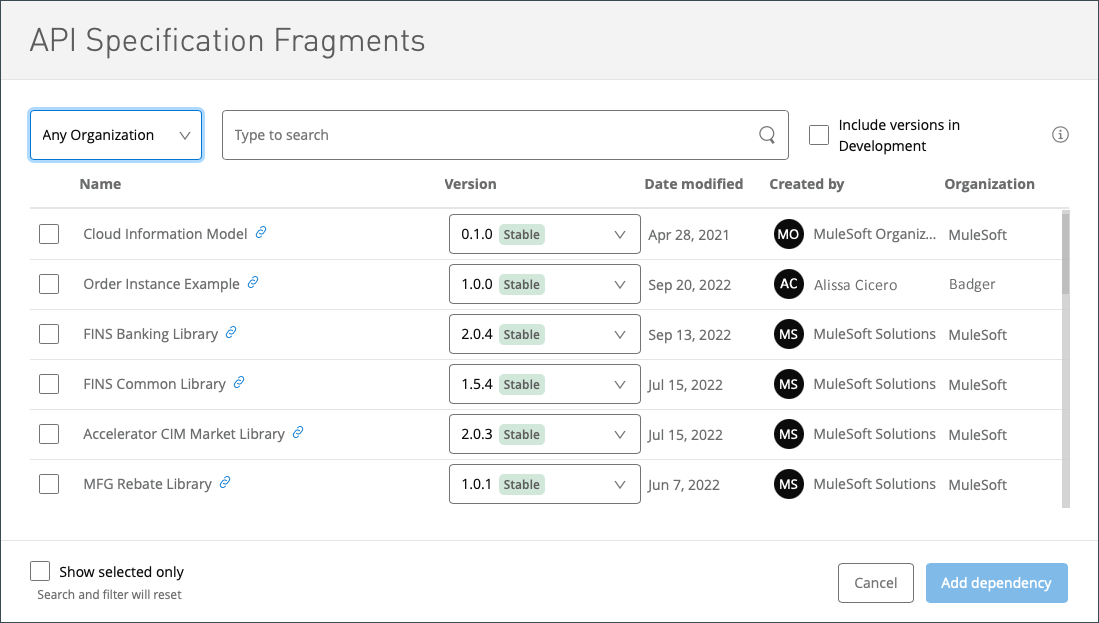Open version 1.0.1 dropdown for MFG Rebate Library

click(x=545, y=484)
